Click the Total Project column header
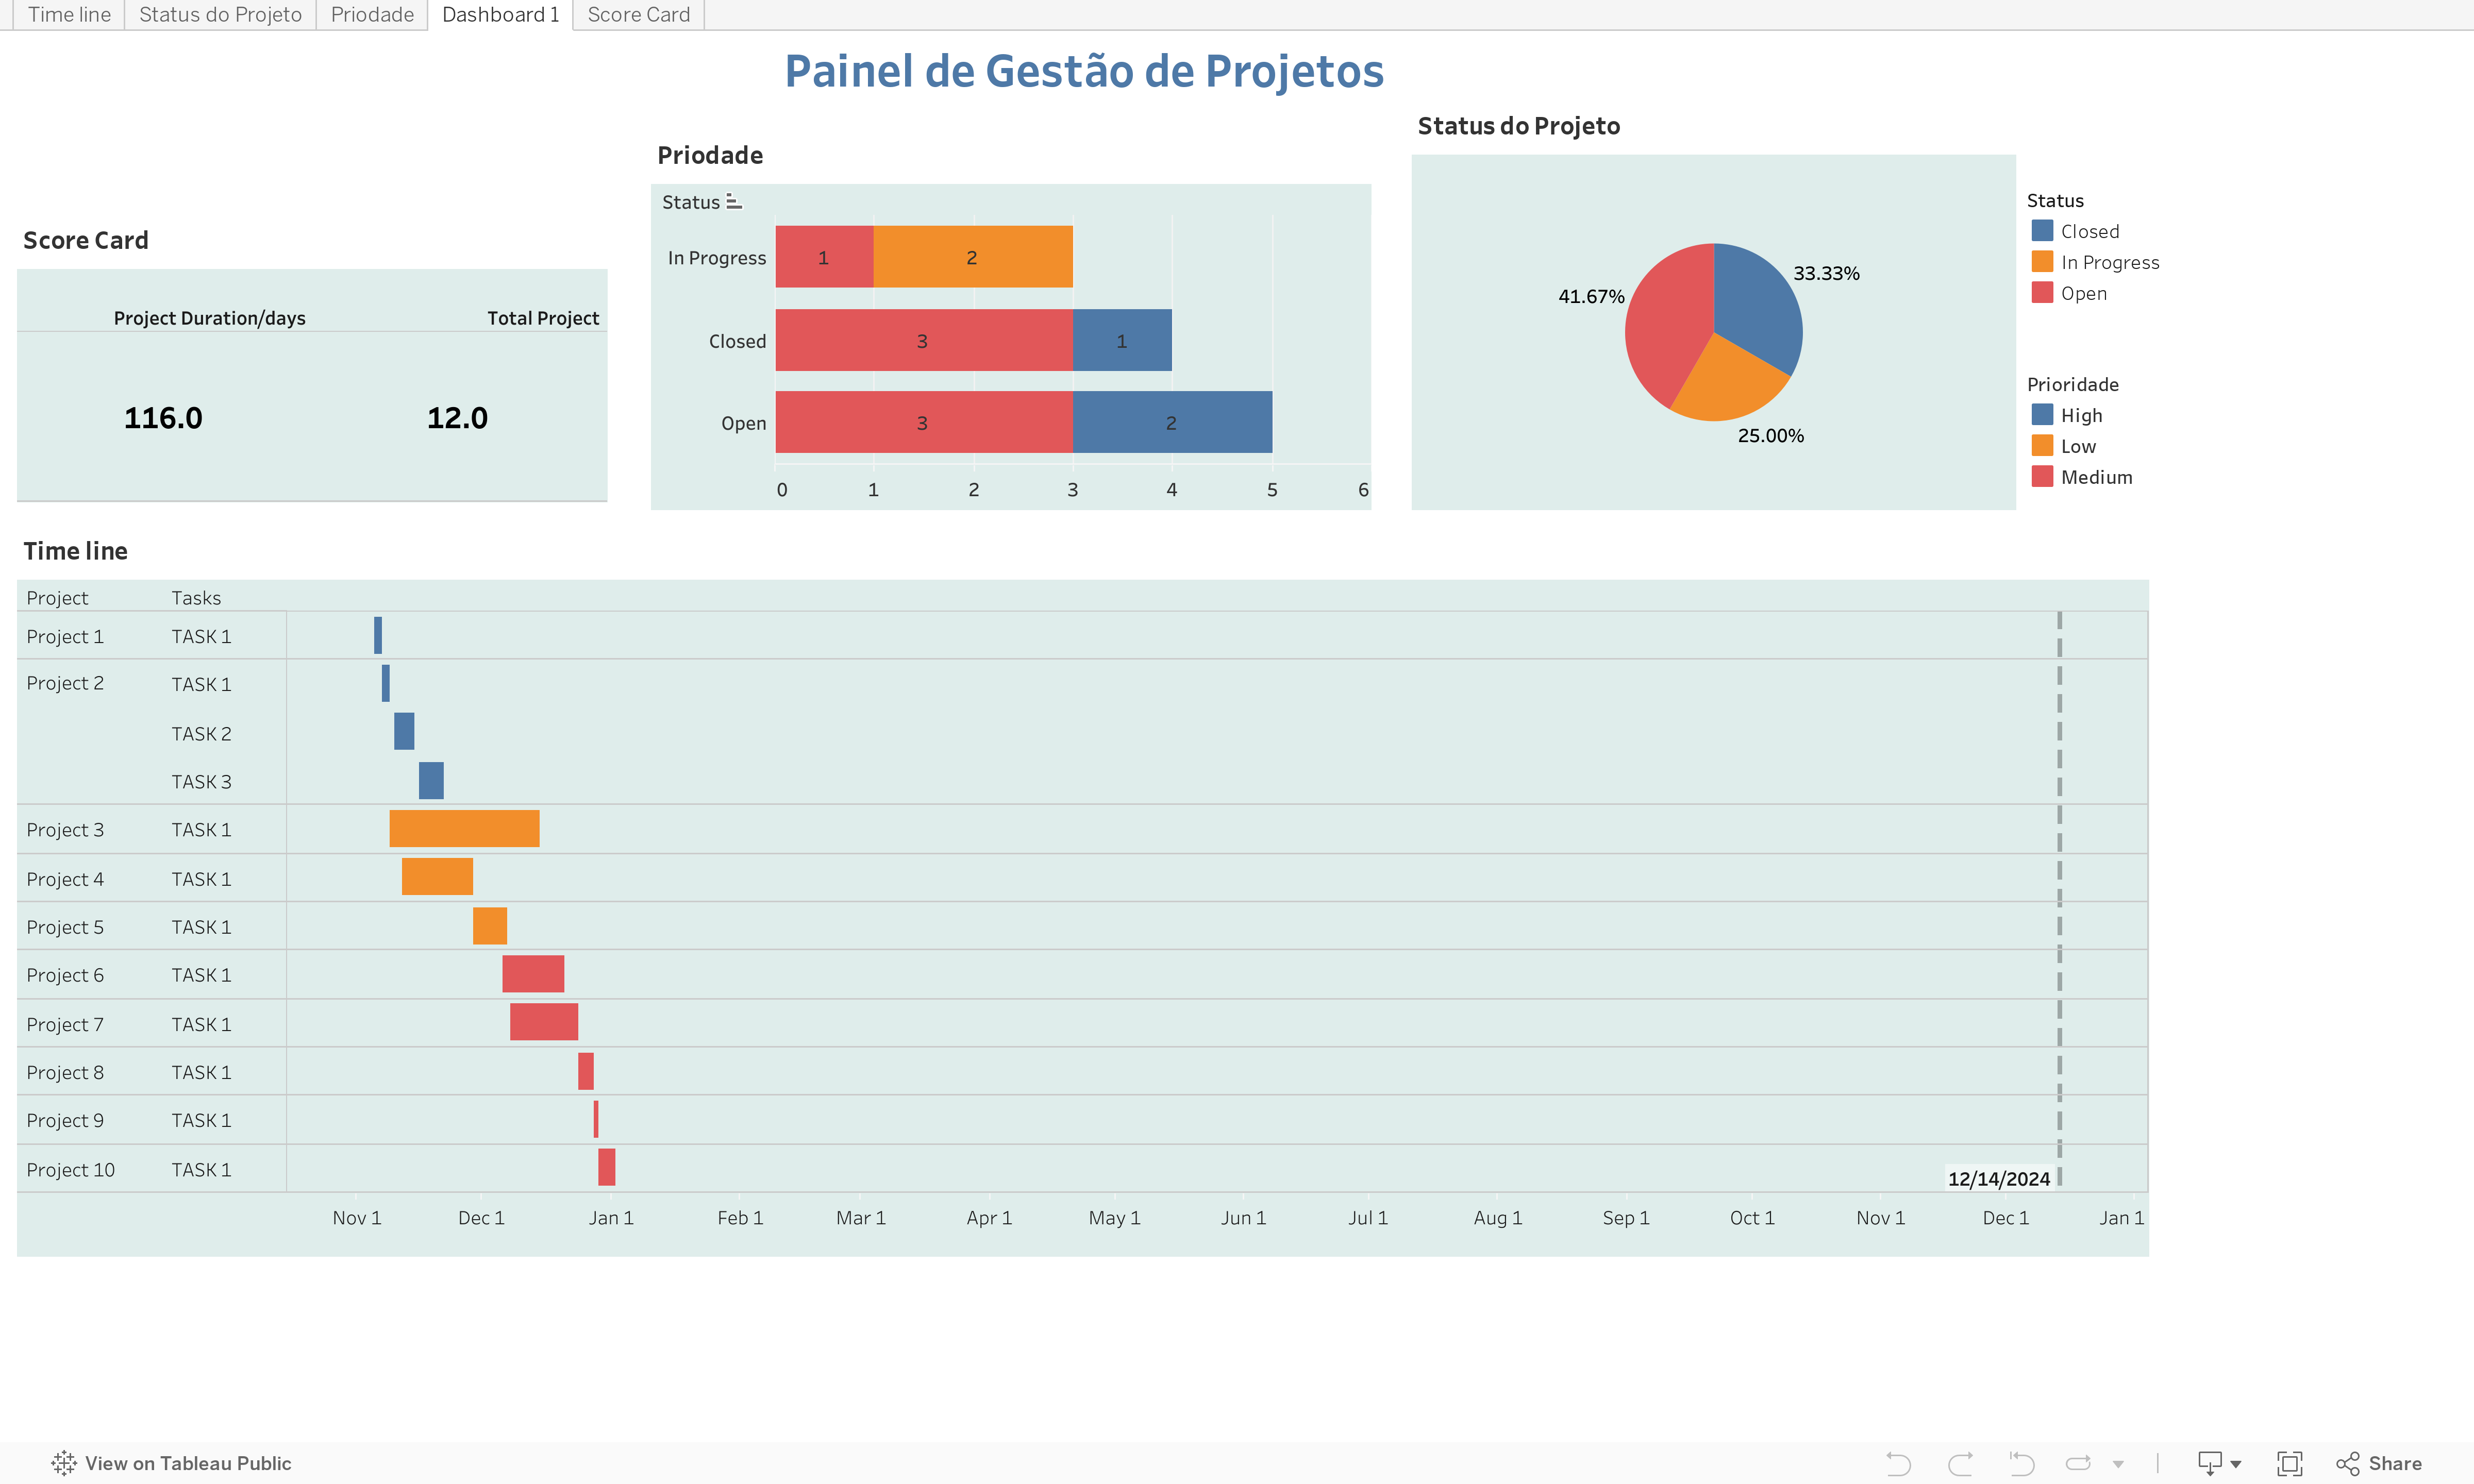 [x=543, y=318]
